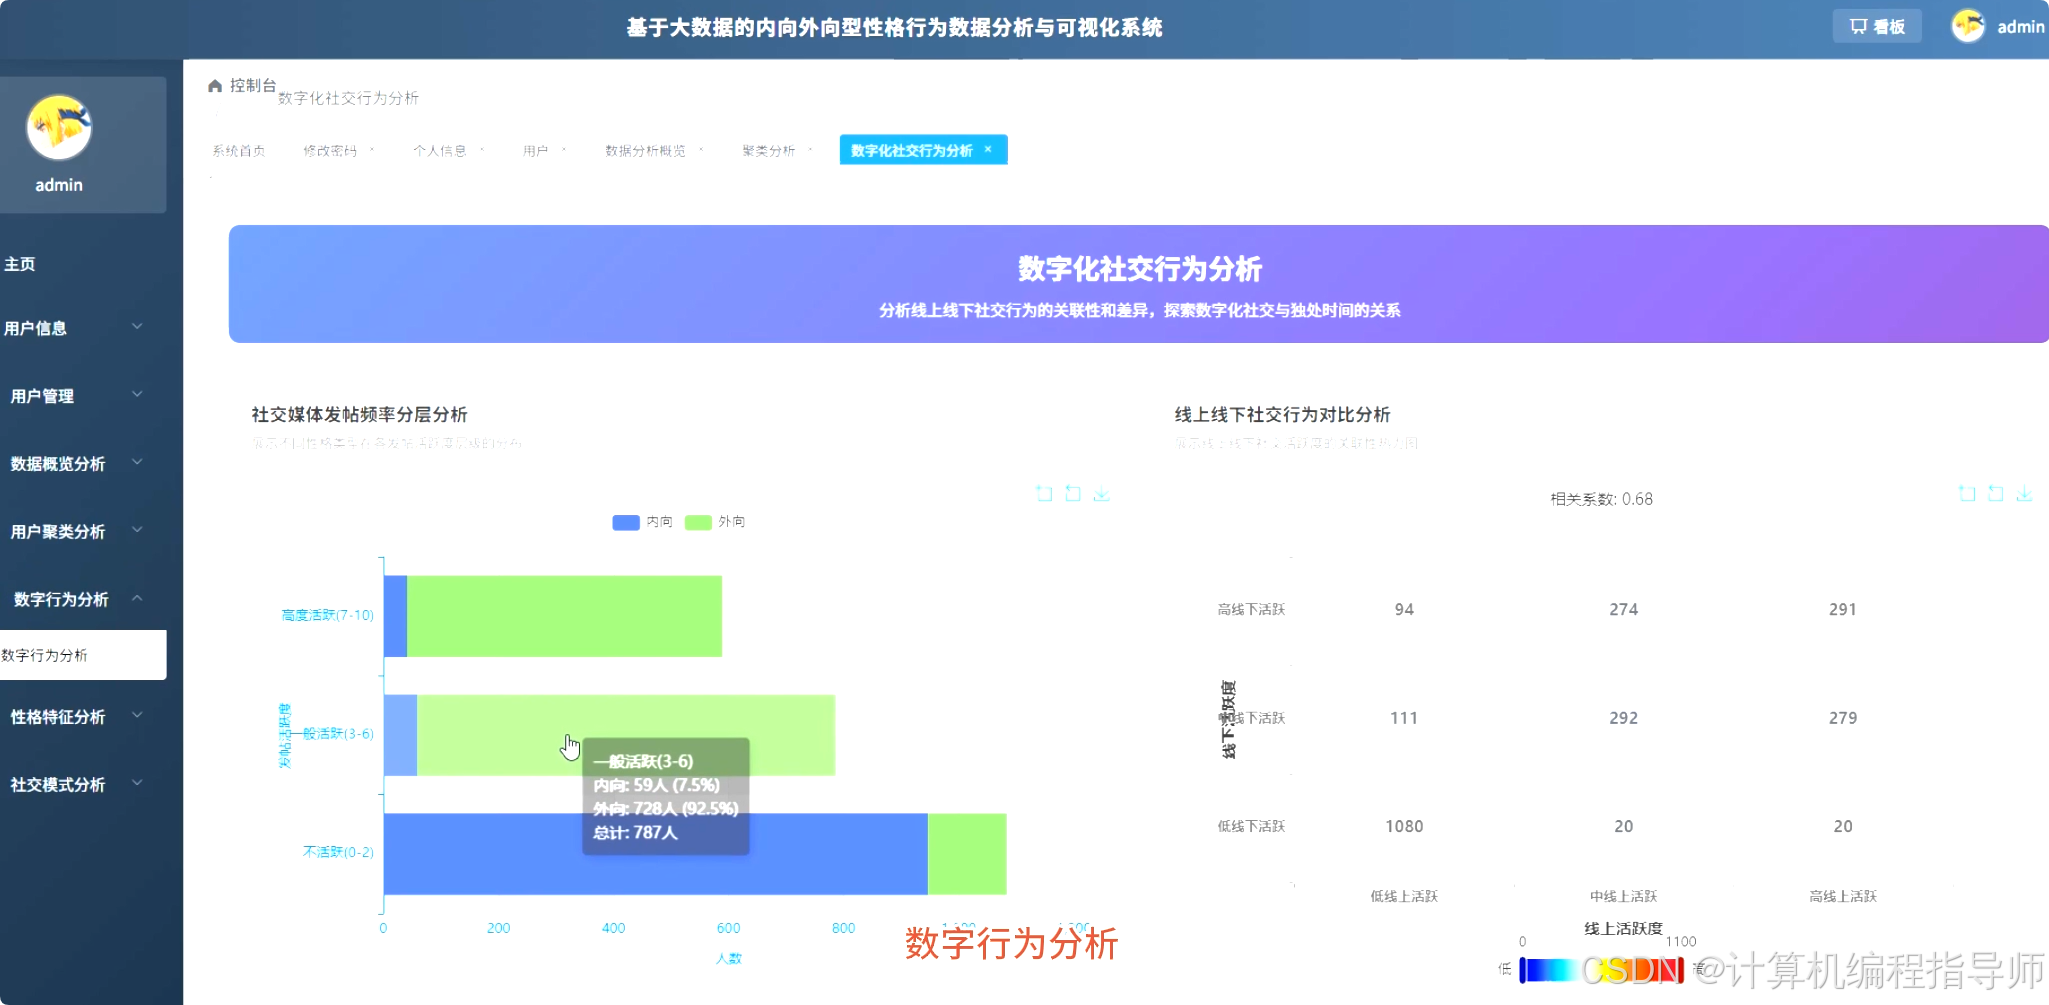Select the 数字行为分析 submenu item
2049x1005 pixels.
[x=83, y=655]
